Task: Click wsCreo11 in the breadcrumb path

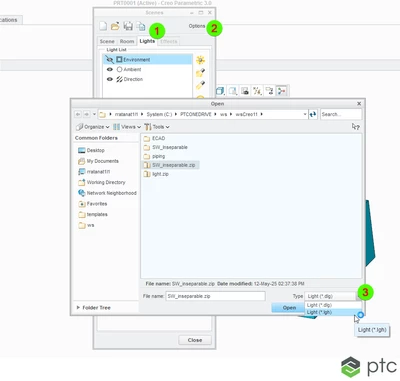Action: coord(246,114)
